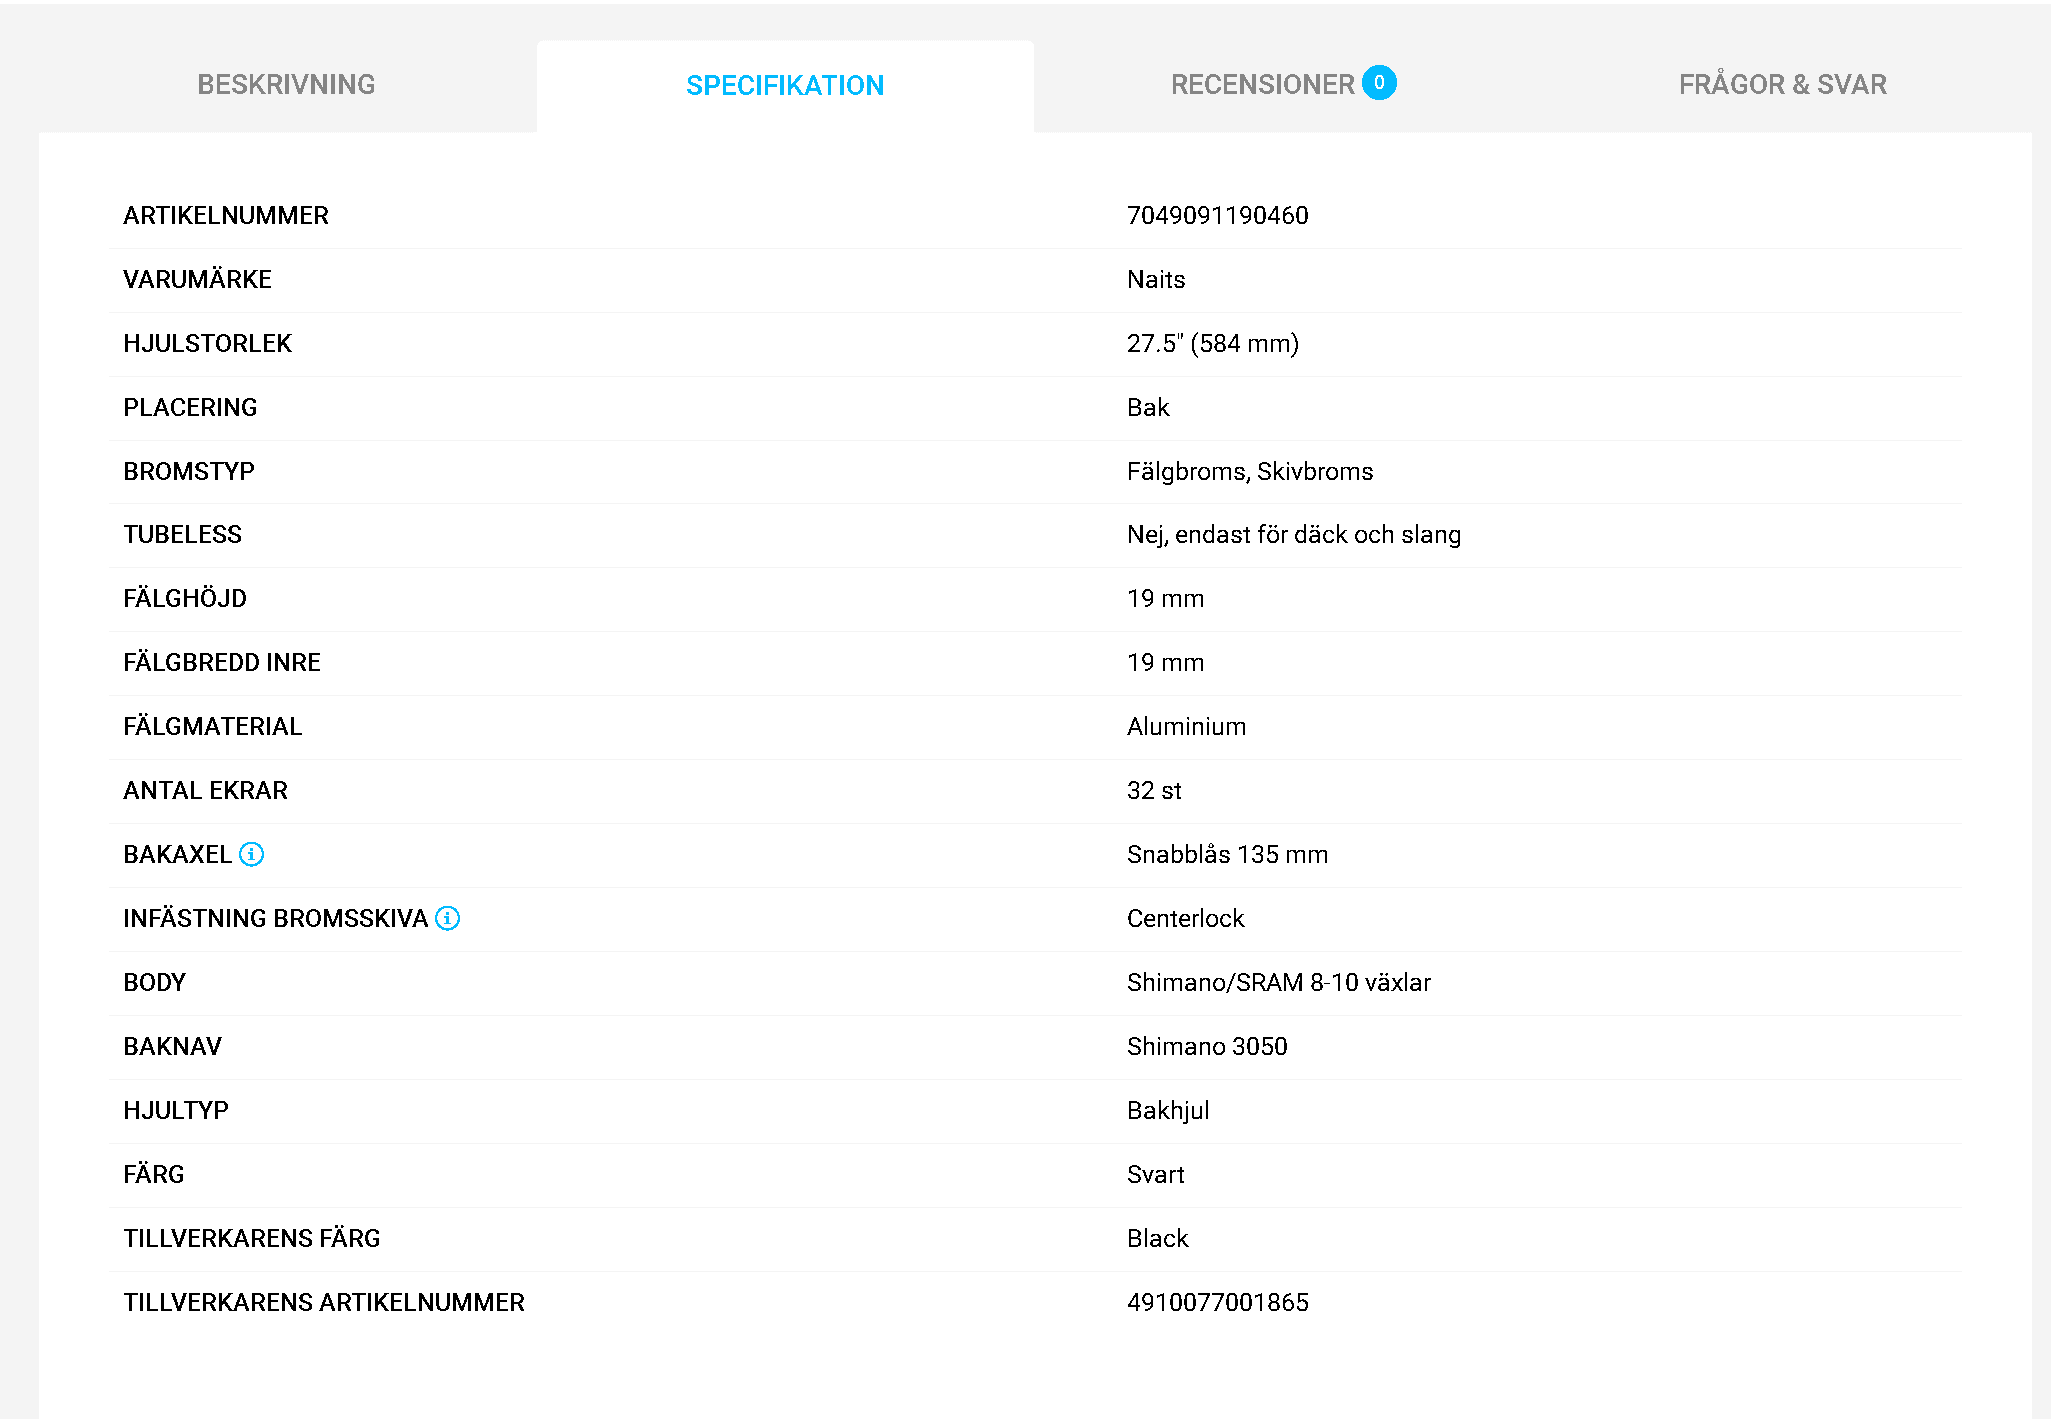The image size is (2051, 1419).
Task: Click the Tubeless row value text
Action: (1294, 535)
